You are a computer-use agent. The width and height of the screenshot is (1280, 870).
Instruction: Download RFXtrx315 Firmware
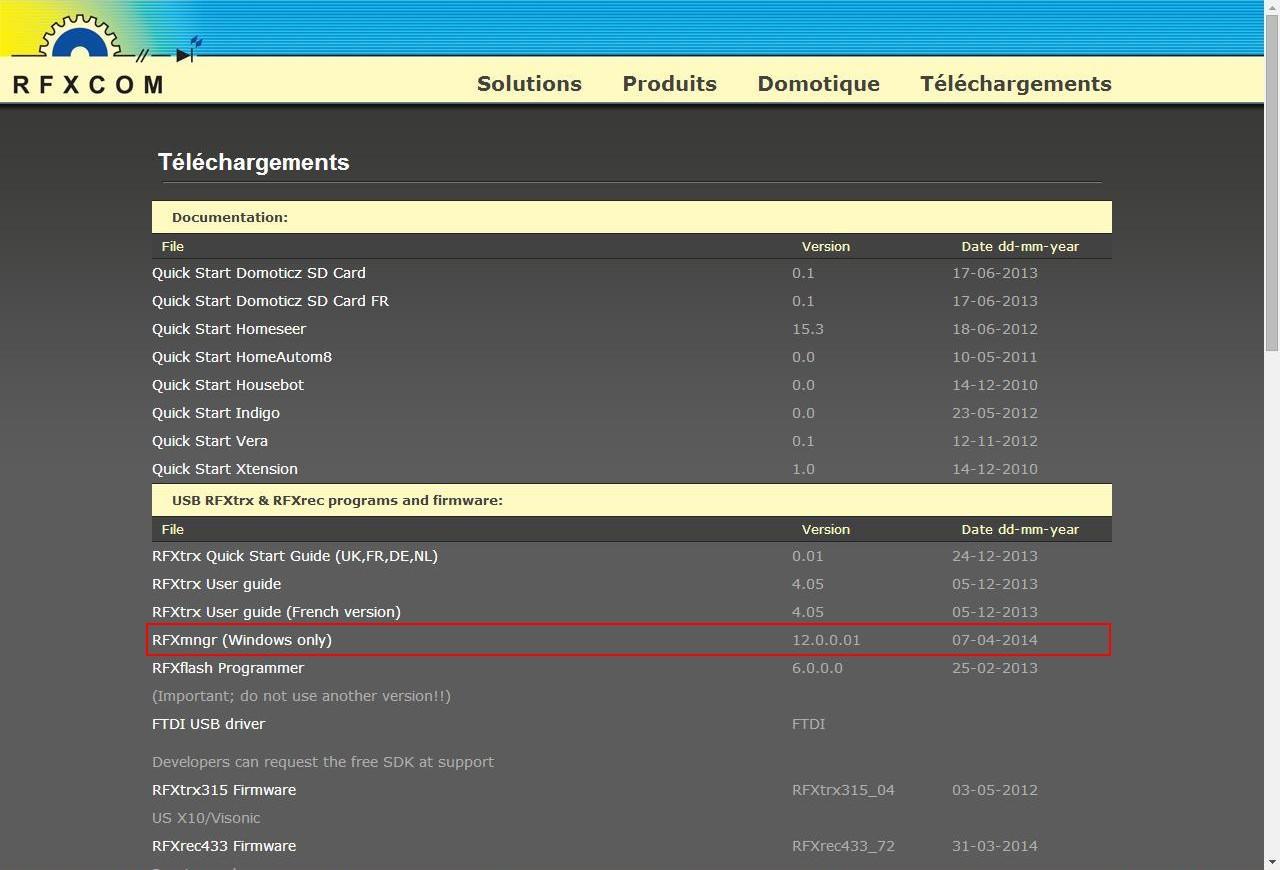(224, 790)
